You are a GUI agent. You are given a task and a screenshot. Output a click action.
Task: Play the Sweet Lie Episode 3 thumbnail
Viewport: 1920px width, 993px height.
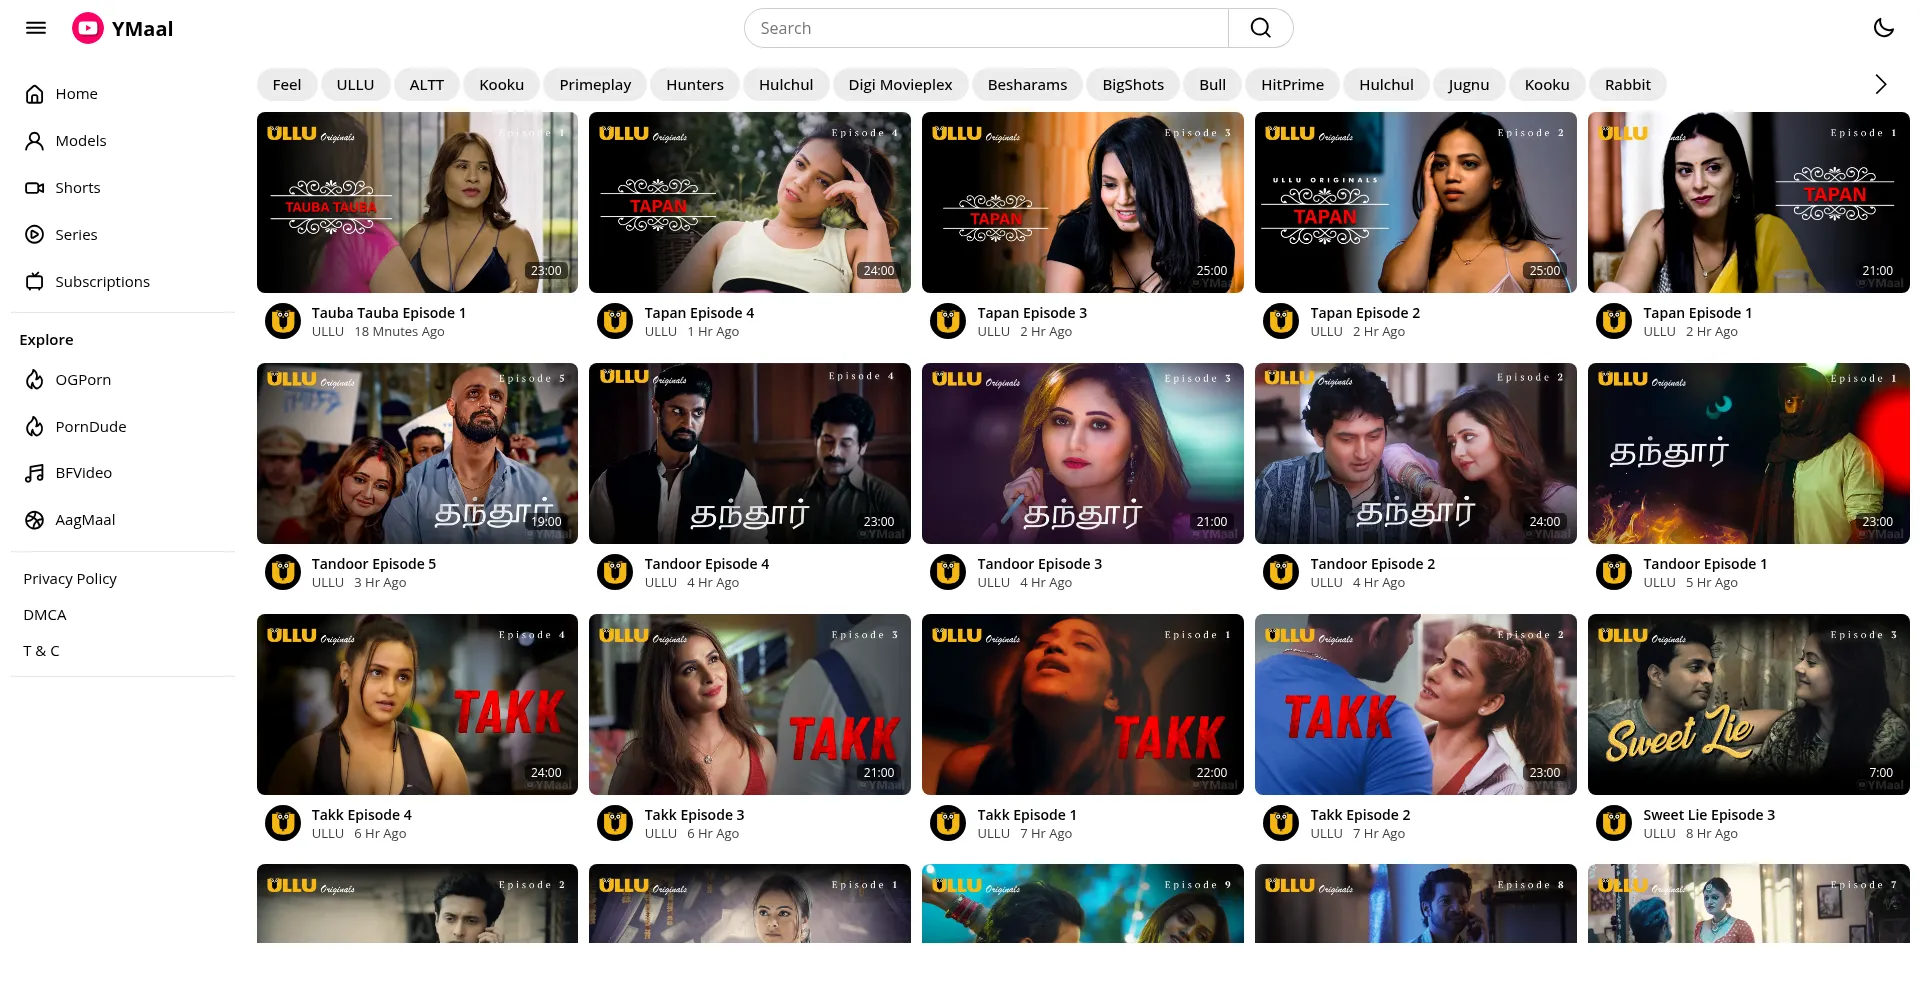[x=1748, y=704]
